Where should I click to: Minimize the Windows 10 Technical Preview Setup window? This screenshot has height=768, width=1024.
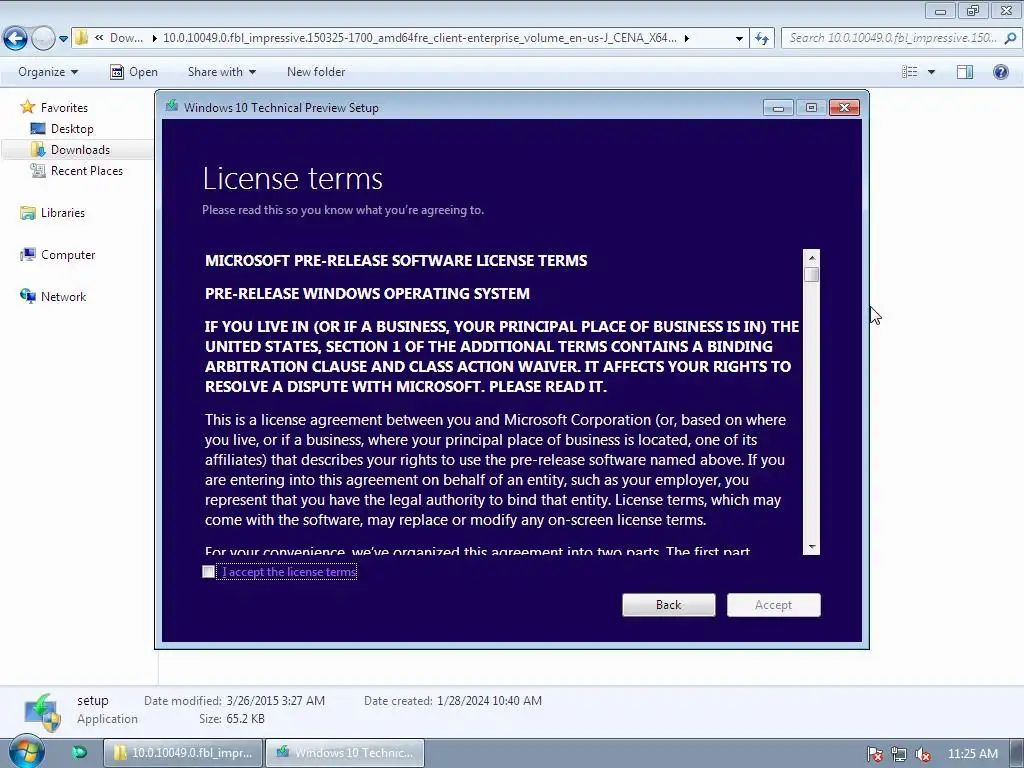[778, 108]
